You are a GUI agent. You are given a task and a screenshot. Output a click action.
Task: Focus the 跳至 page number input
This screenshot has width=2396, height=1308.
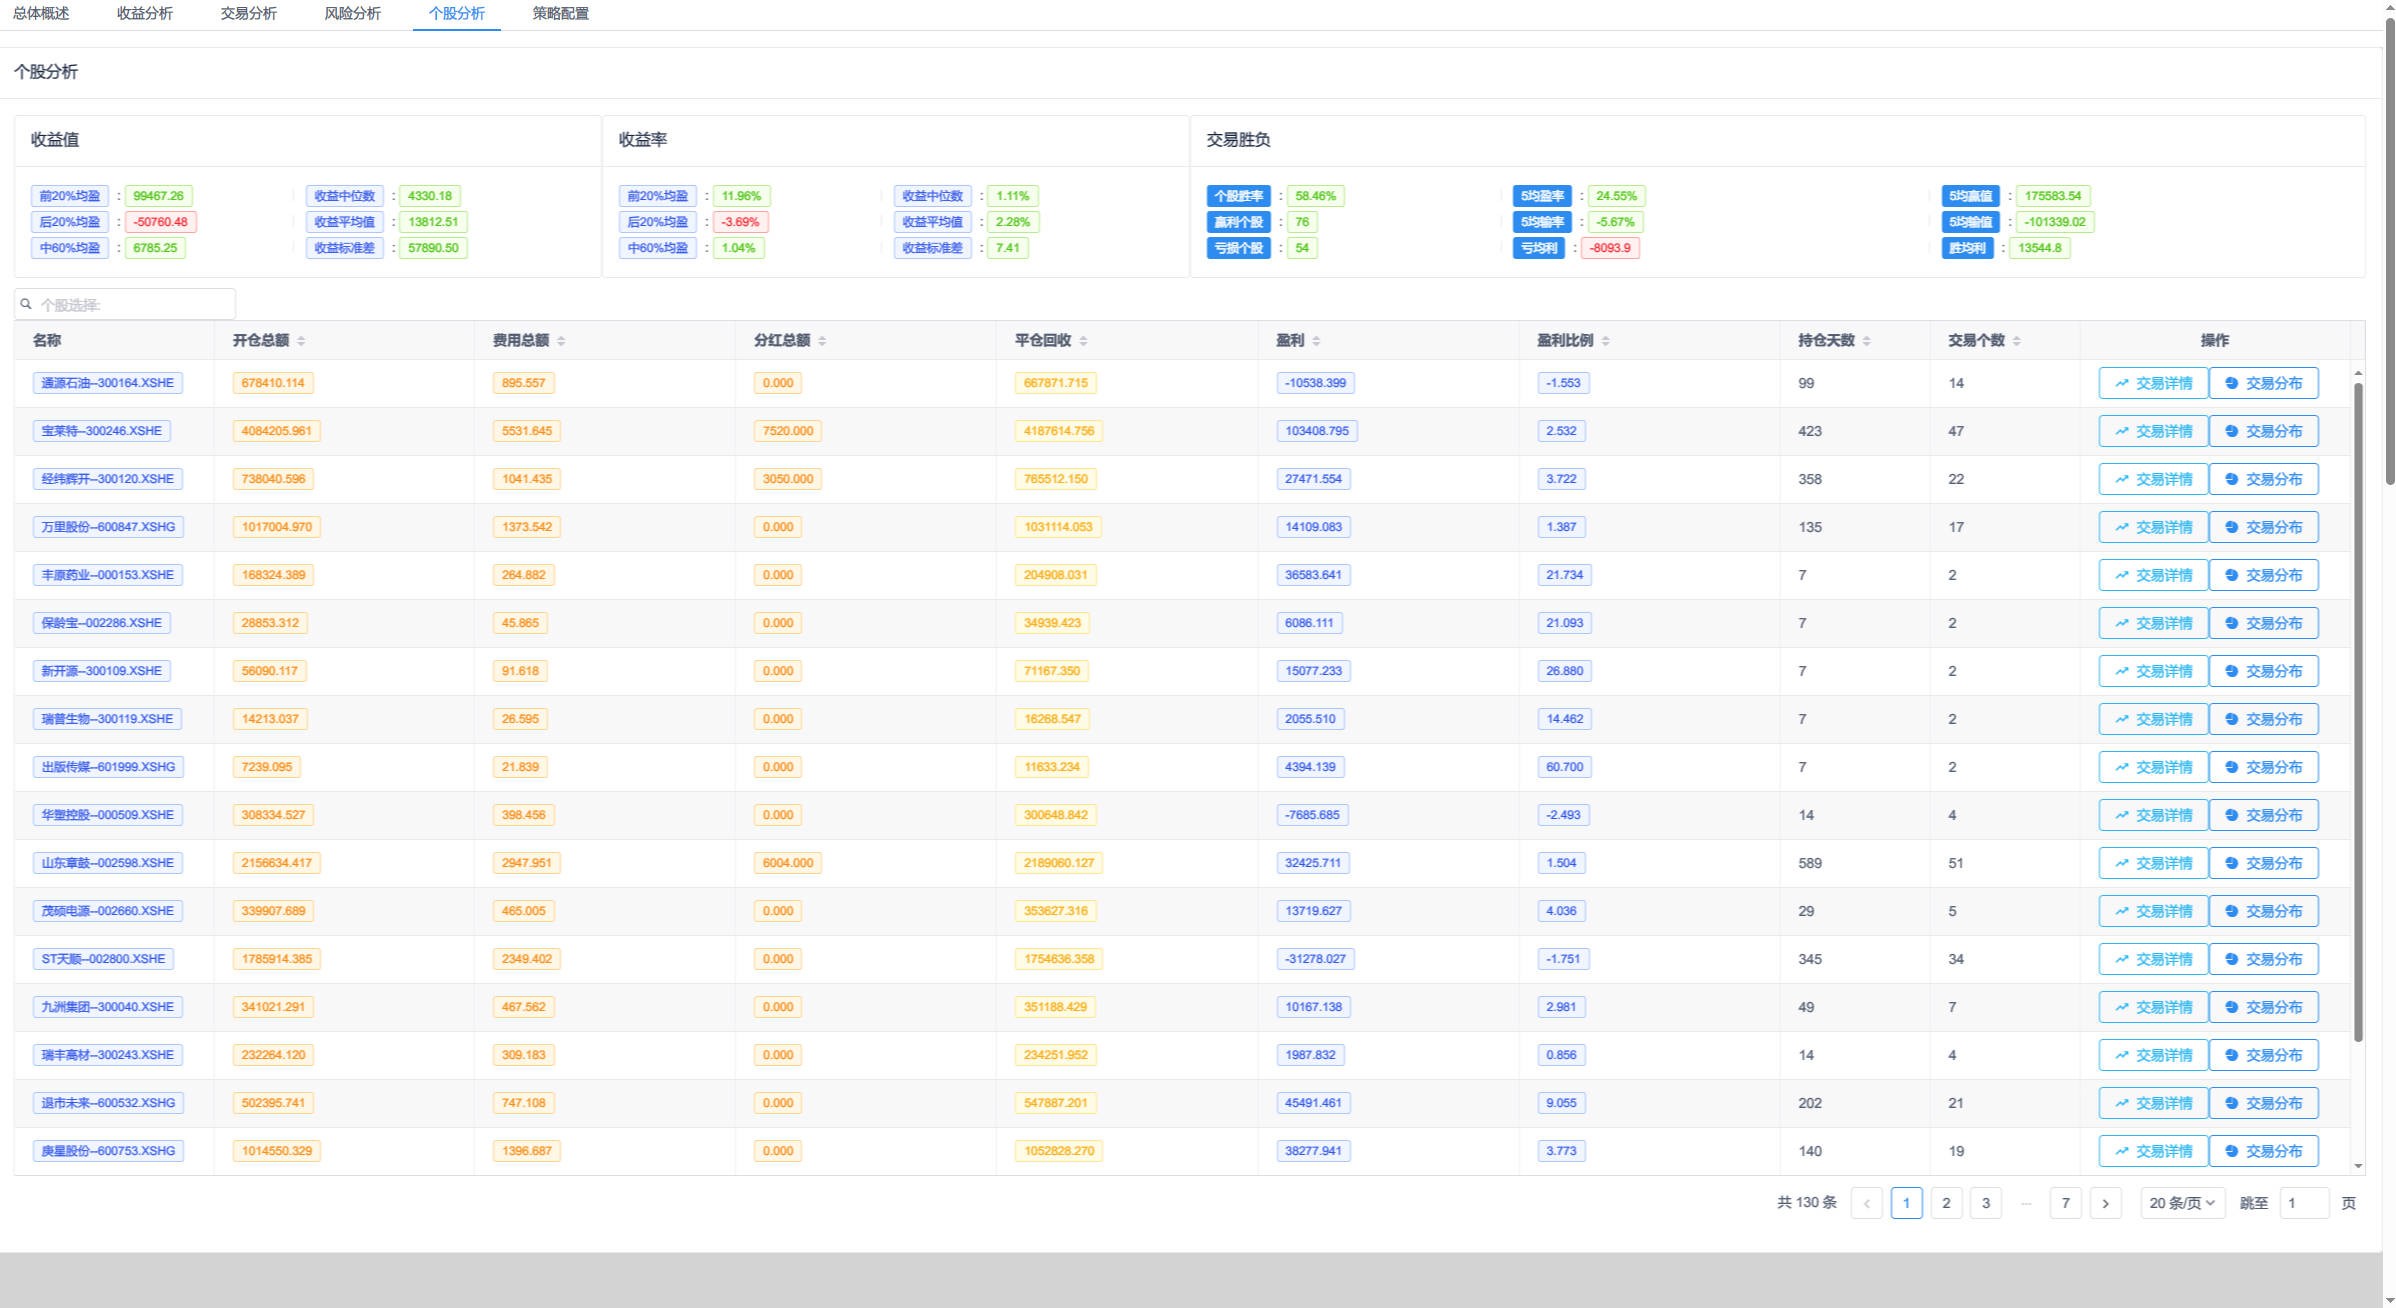click(2303, 1203)
